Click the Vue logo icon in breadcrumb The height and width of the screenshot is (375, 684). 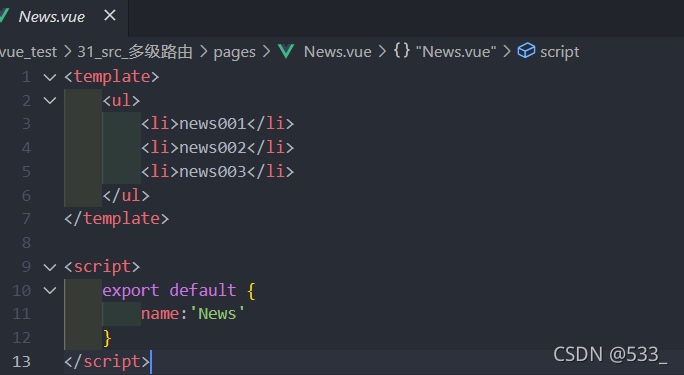[x=286, y=51]
